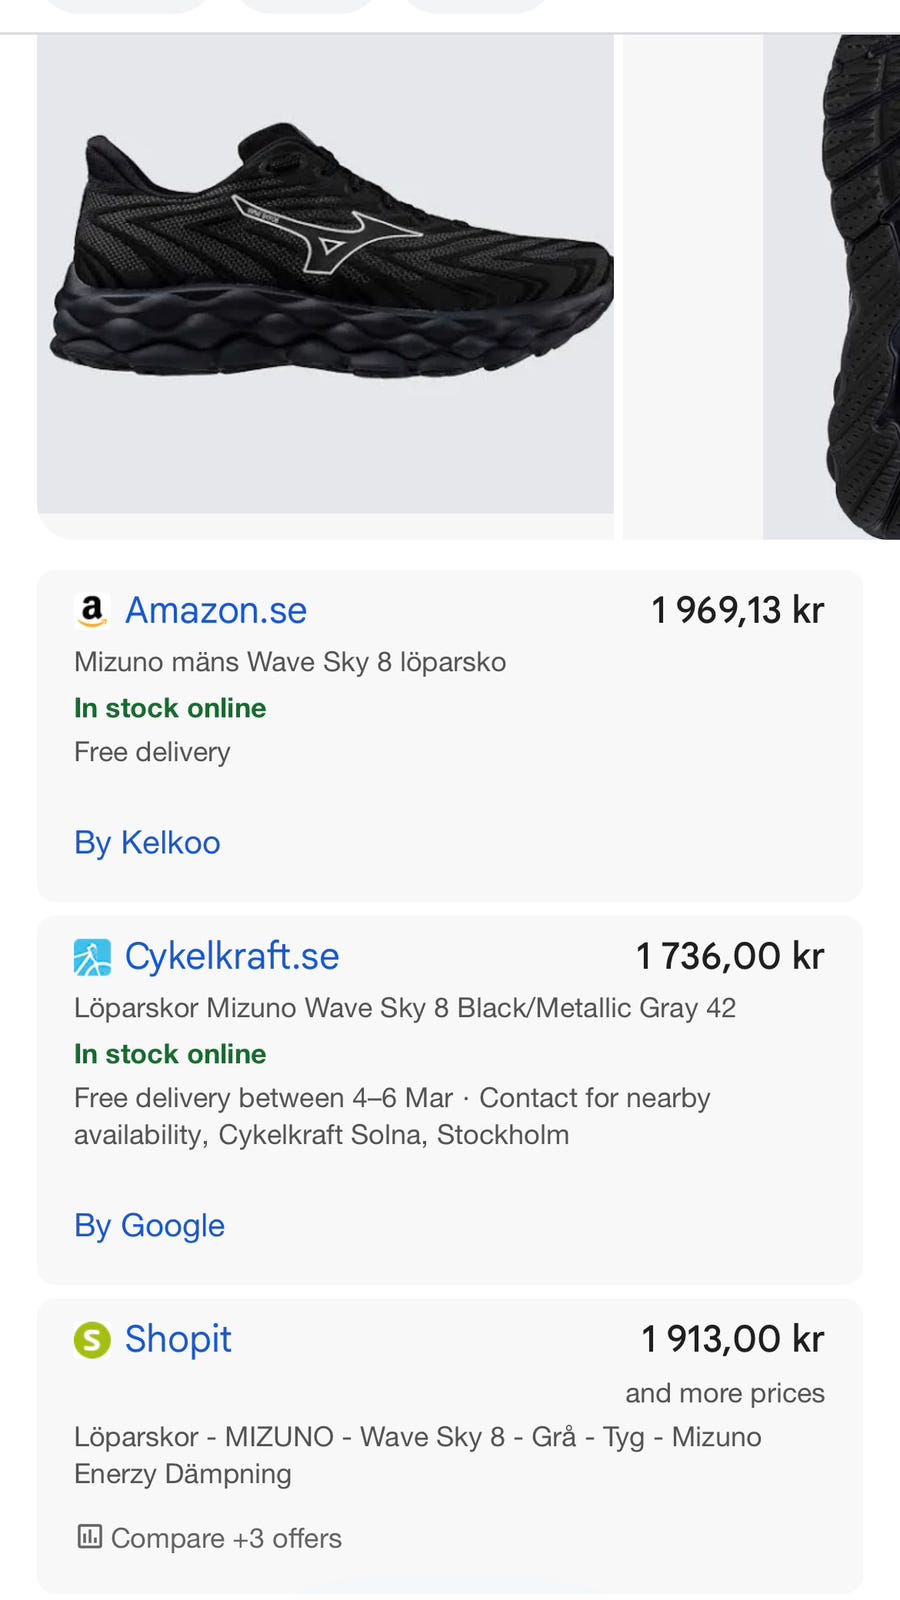This screenshot has width=900, height=1600.
Task: View the side-view black shoe photo
Action: point(326,275)
